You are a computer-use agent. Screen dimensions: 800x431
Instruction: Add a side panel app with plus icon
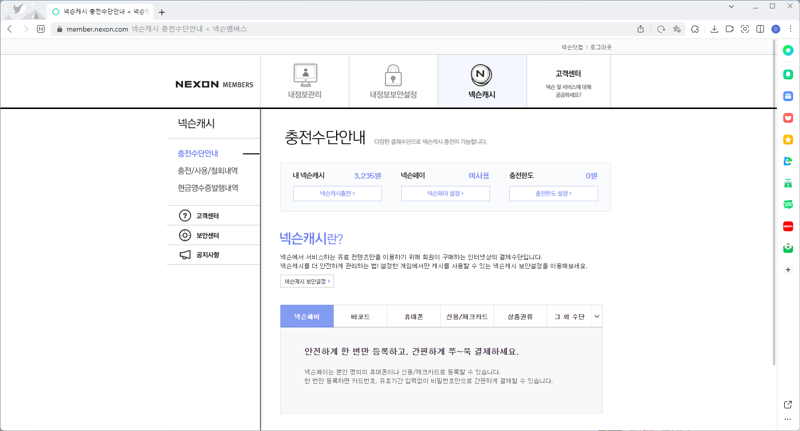click(788, 269)
